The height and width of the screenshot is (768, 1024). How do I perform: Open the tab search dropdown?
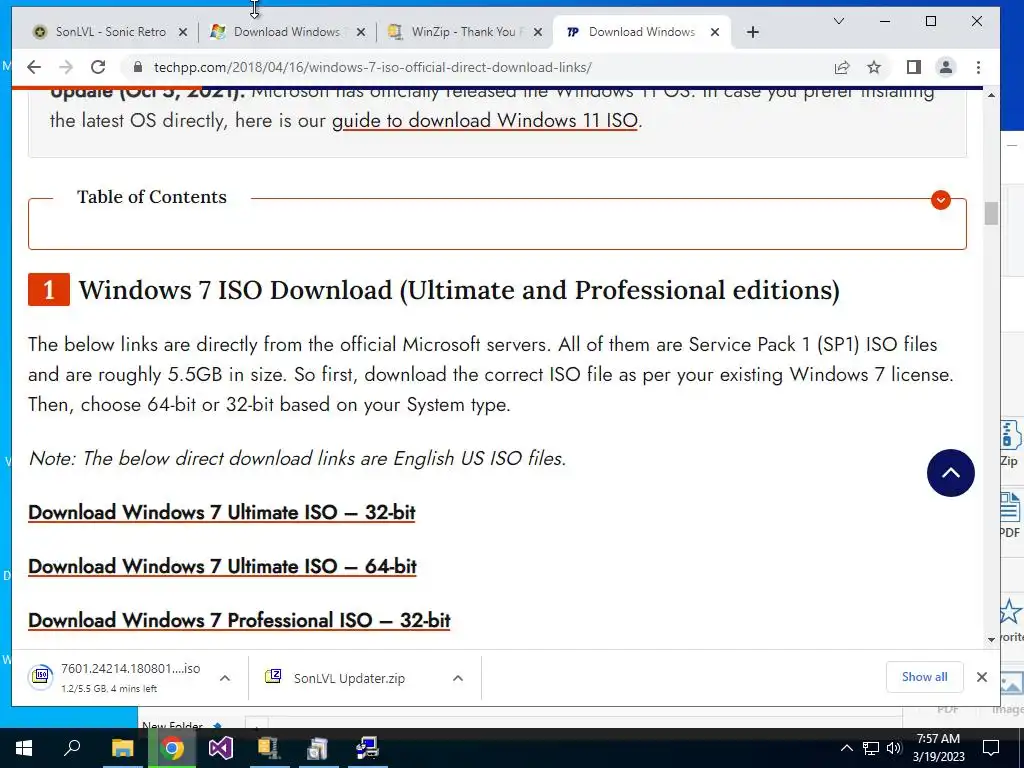pos(839,22)
